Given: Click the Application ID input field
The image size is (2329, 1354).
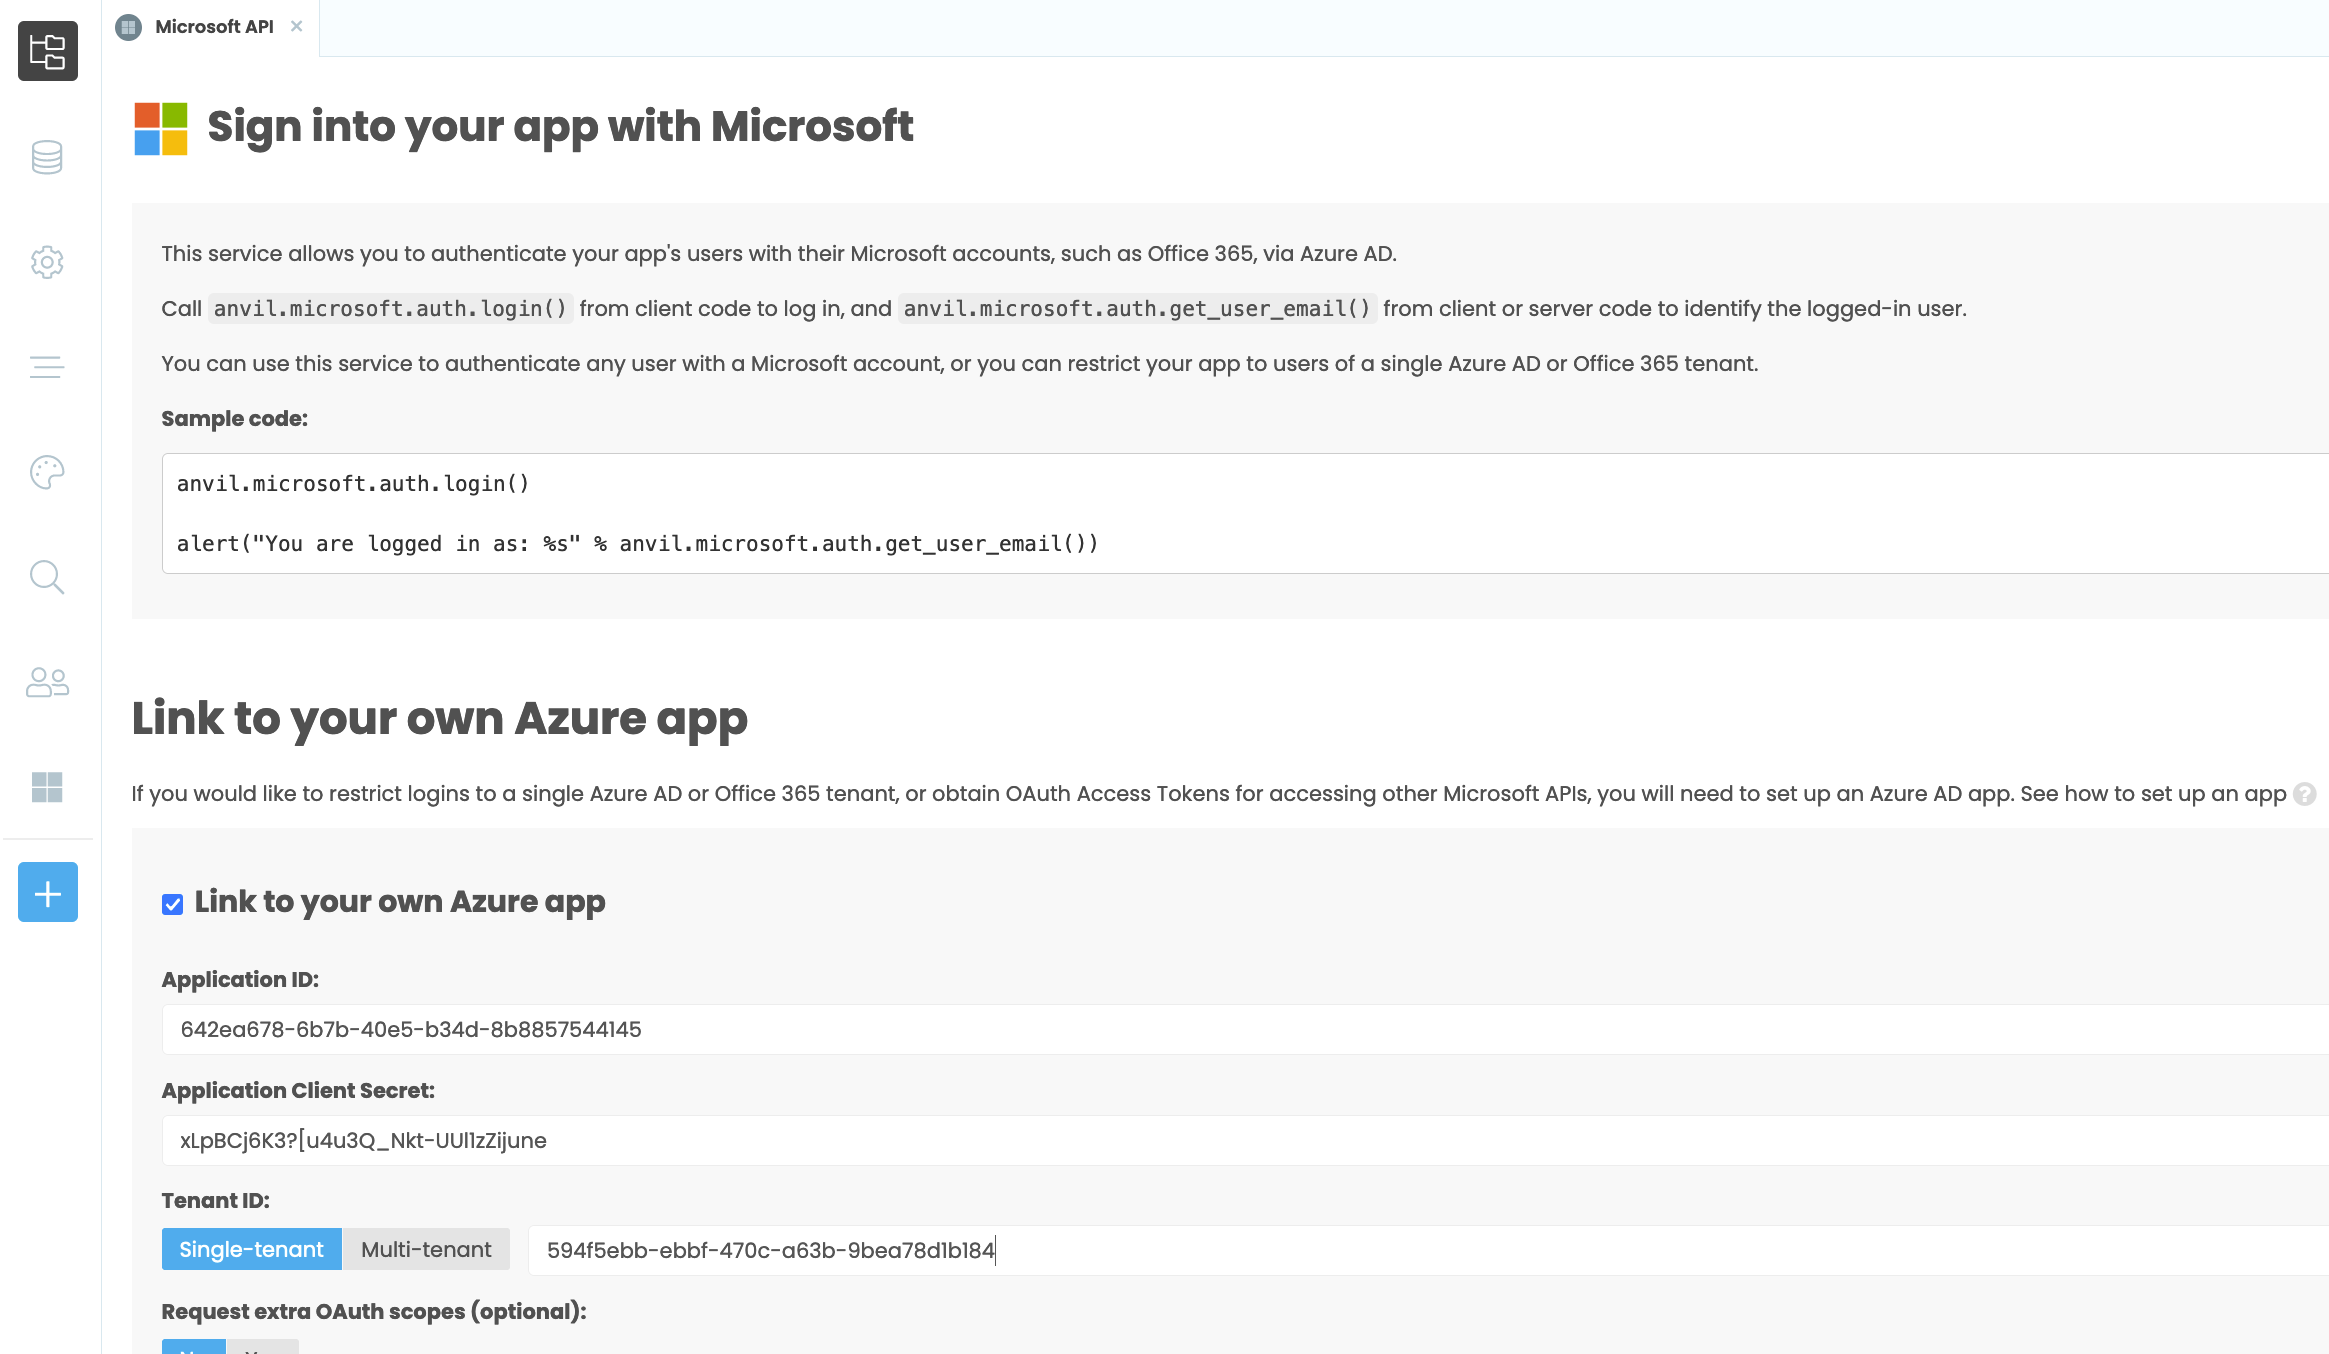Looking at the screenshot, I should coord(700,1029).
